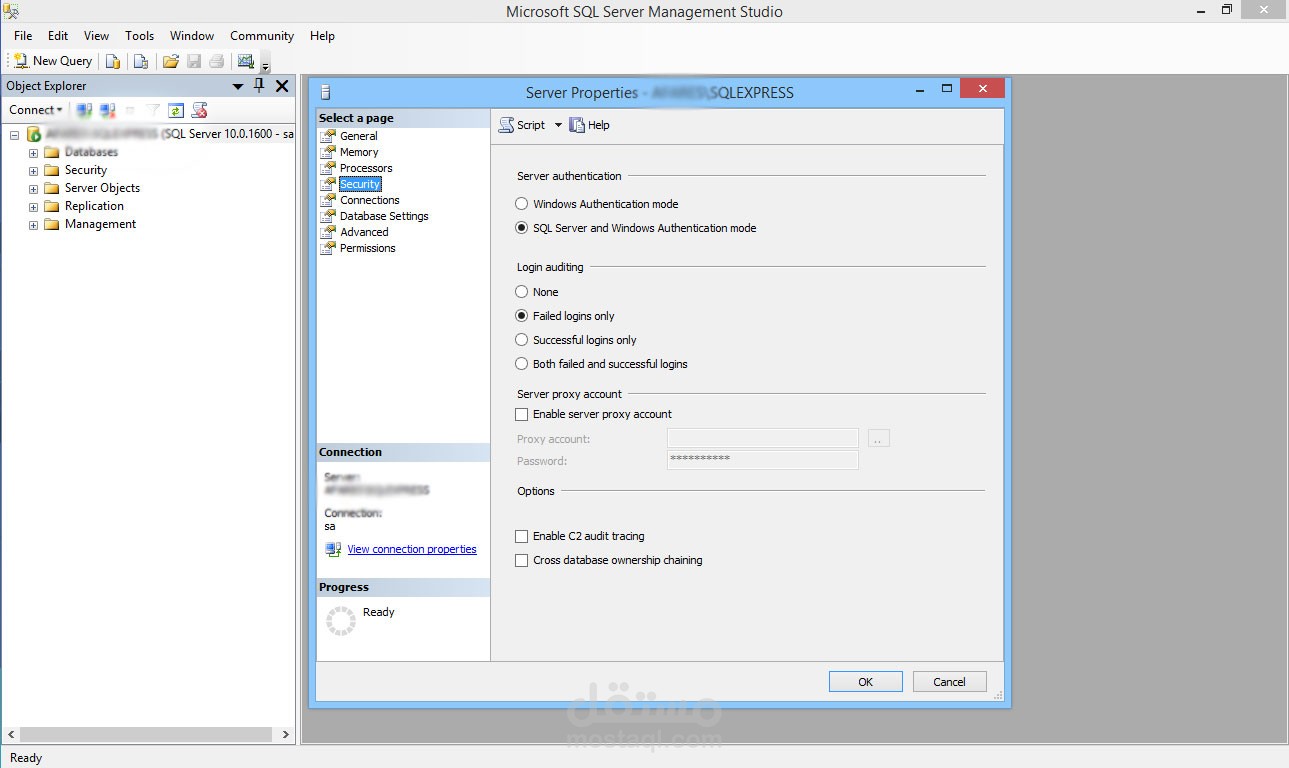Viewport: 1289px width, 768px height.
Task: Open the Database Settings page
Action: (x=384, y=216)
